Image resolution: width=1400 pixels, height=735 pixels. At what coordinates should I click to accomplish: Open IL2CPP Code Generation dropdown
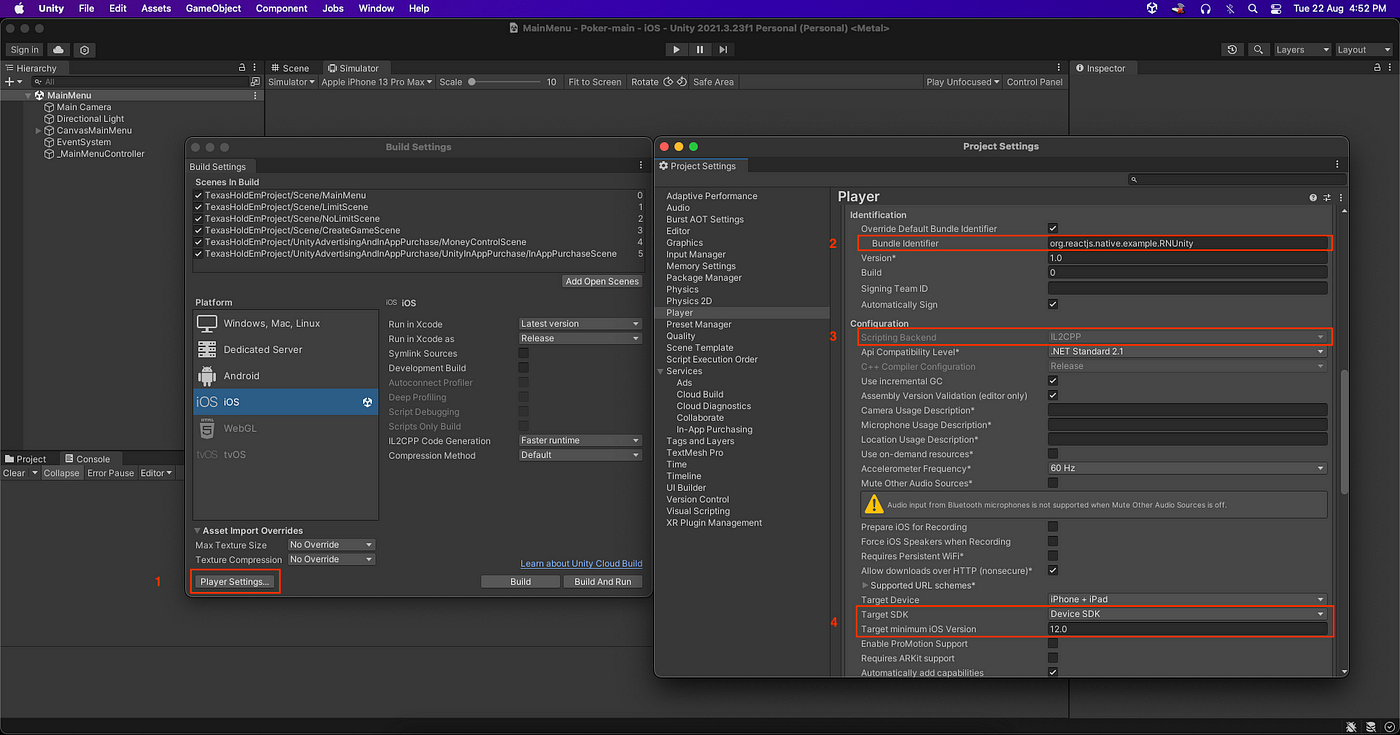point(580,440)
